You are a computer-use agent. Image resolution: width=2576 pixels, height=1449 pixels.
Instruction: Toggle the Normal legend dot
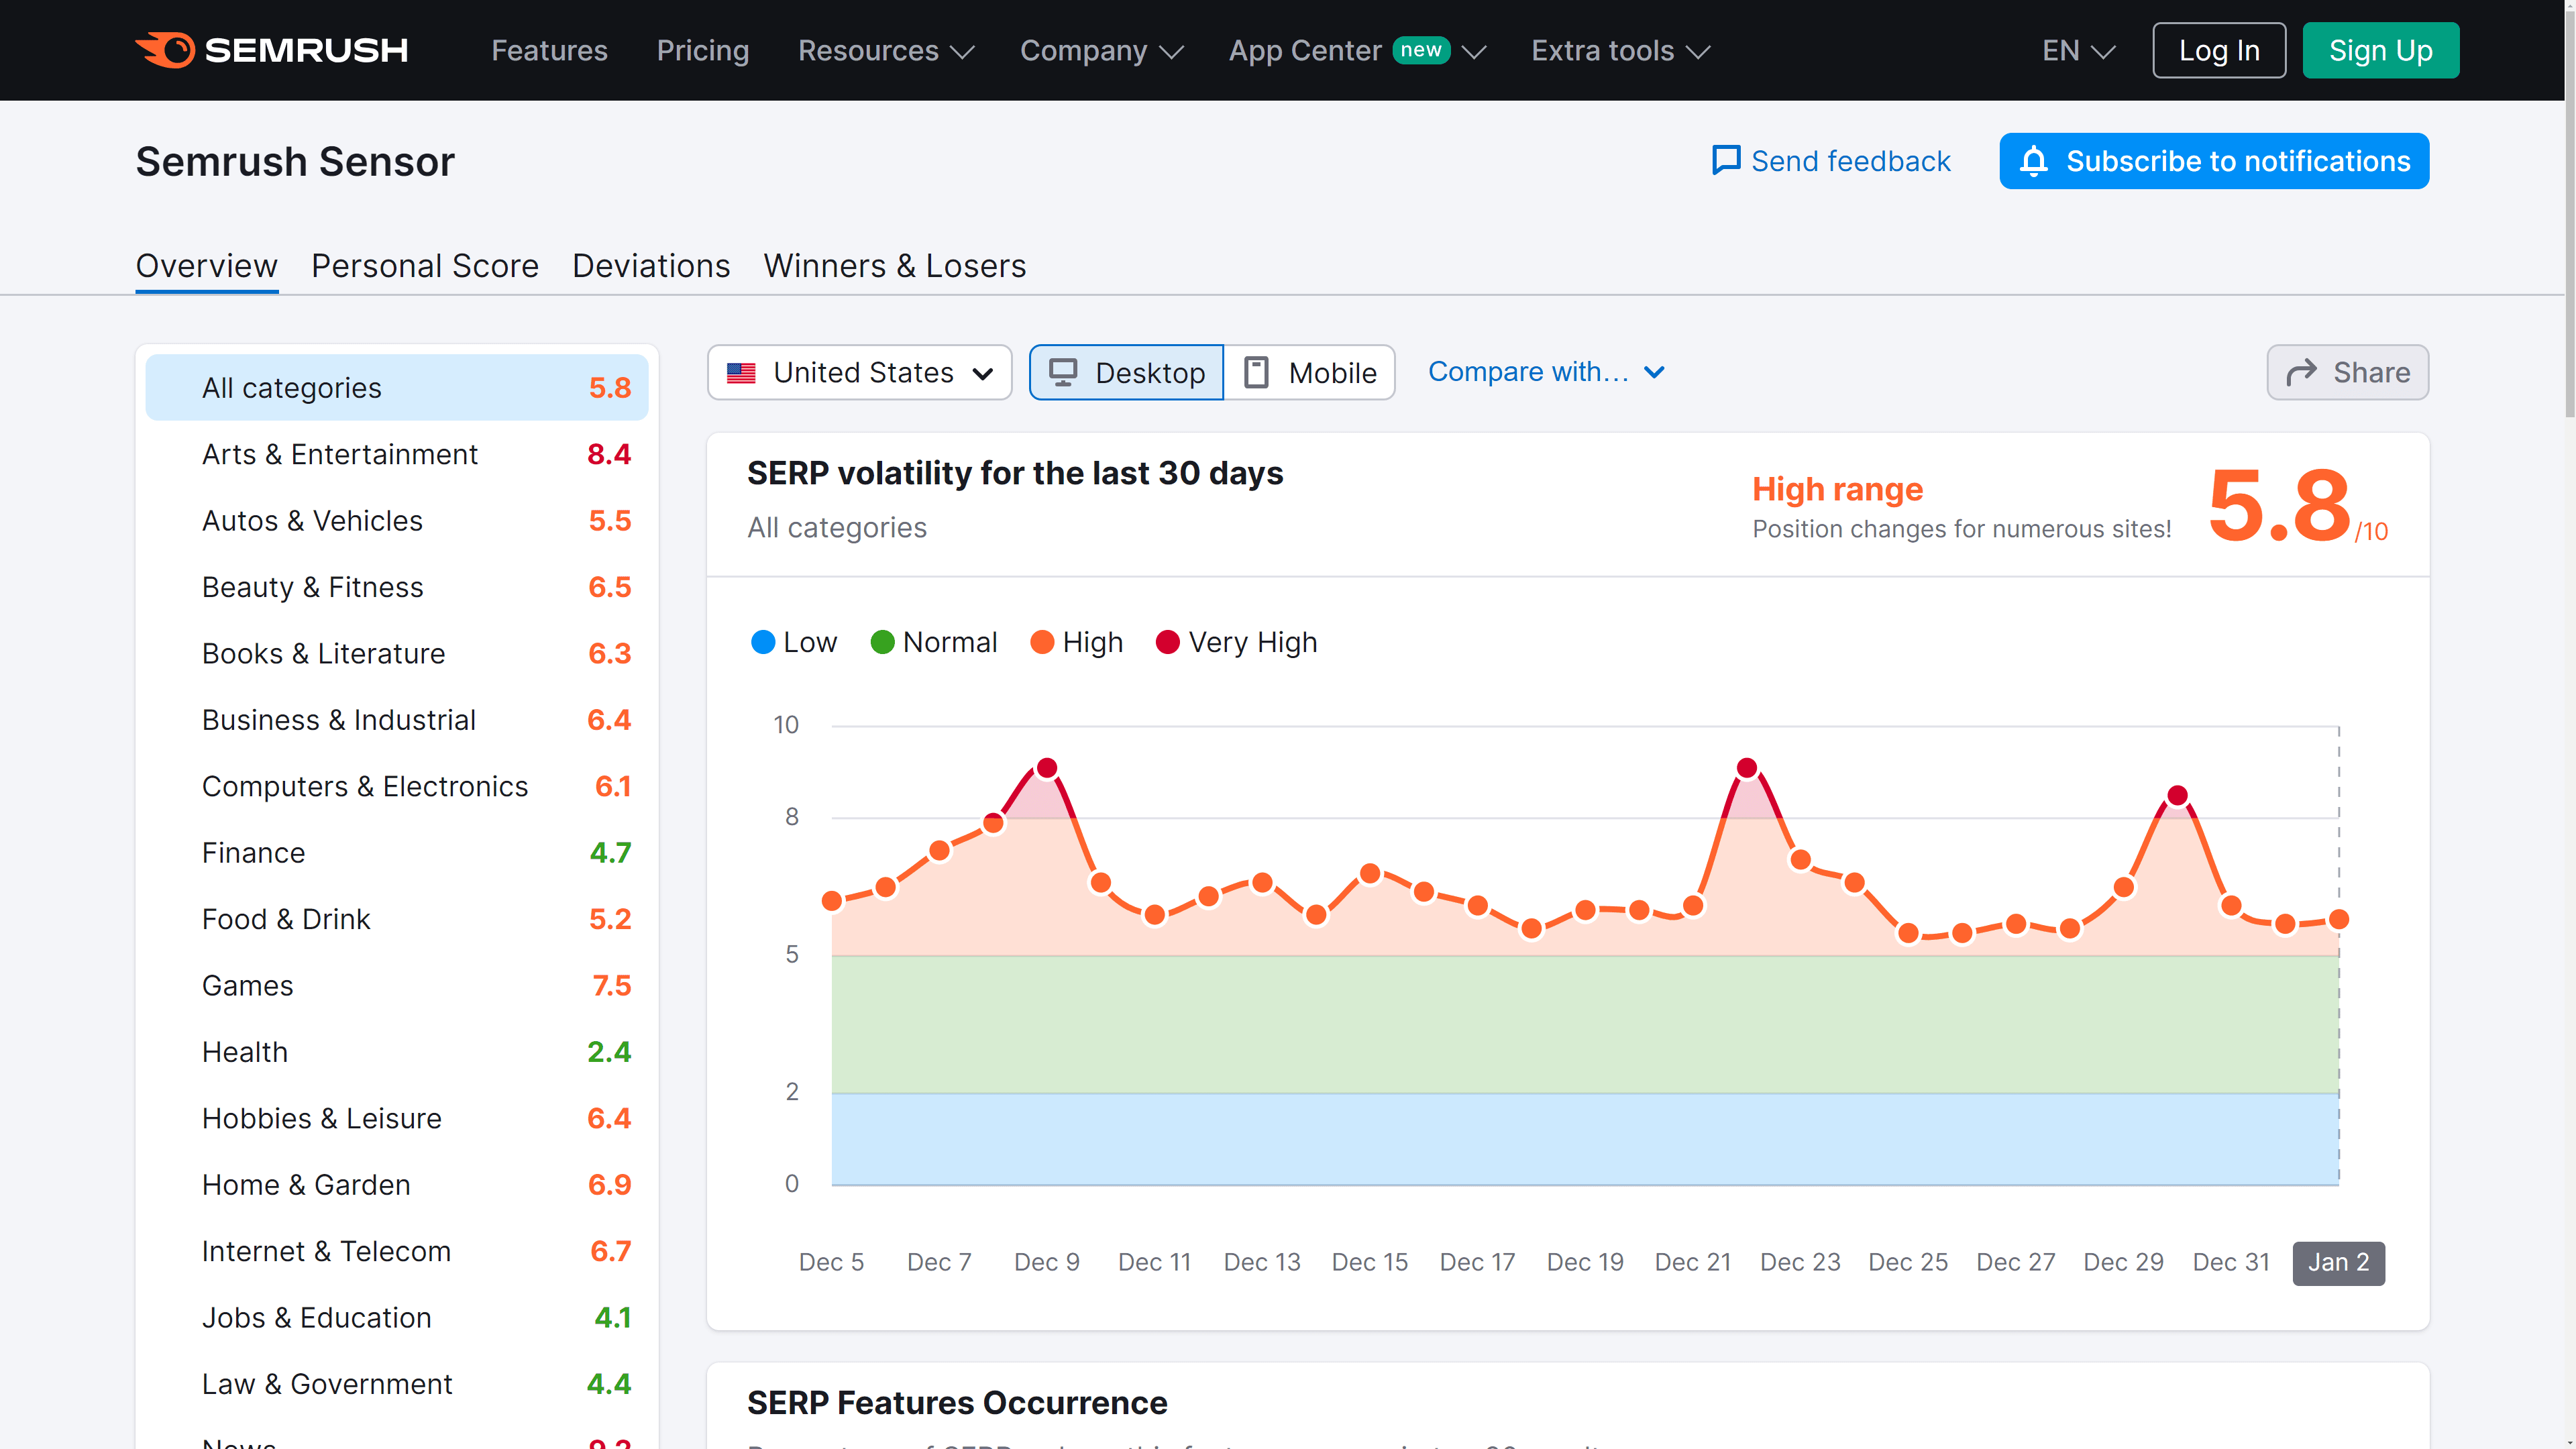click(882, 642)
